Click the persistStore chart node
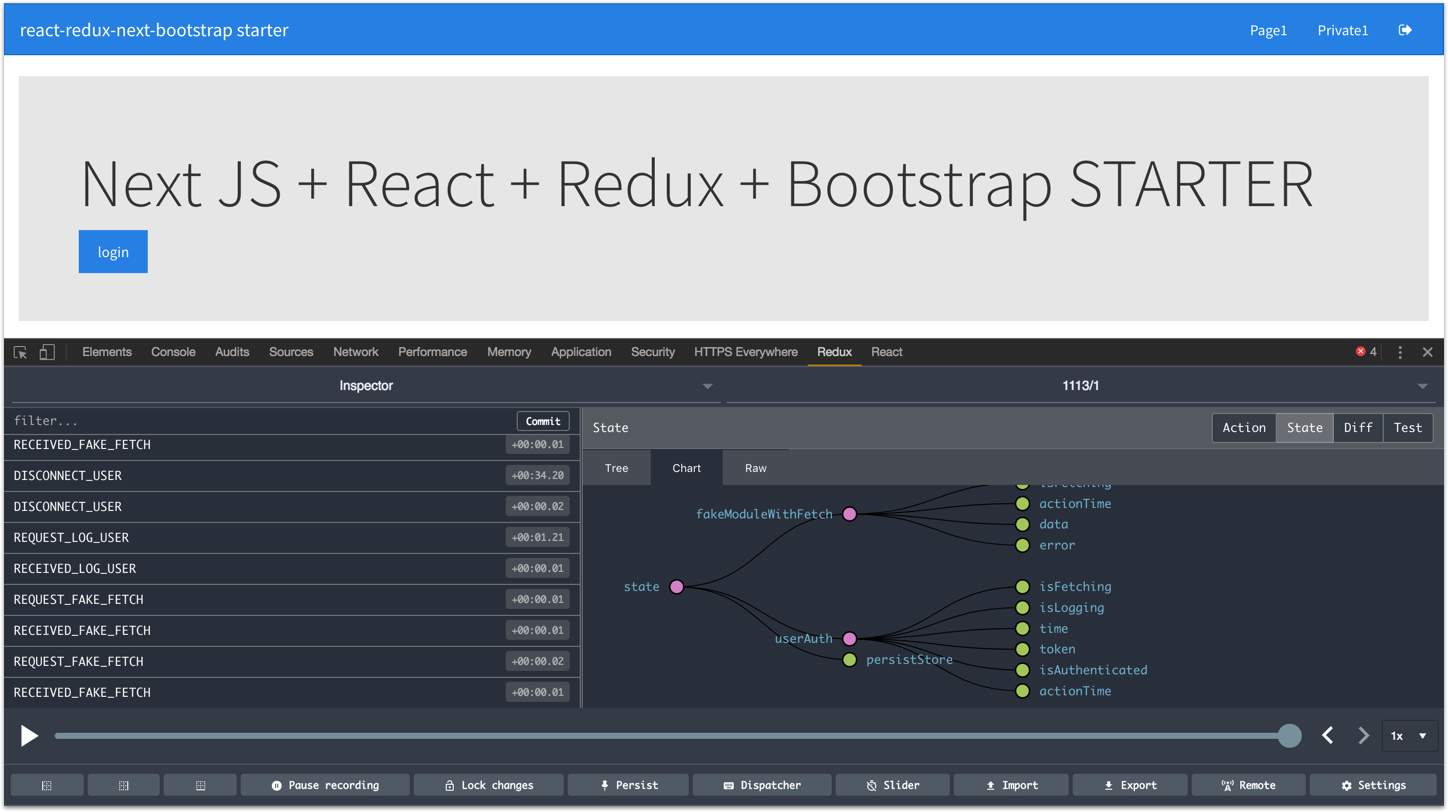The width and height of the screenshot is (1448, 812). point(849,660)
